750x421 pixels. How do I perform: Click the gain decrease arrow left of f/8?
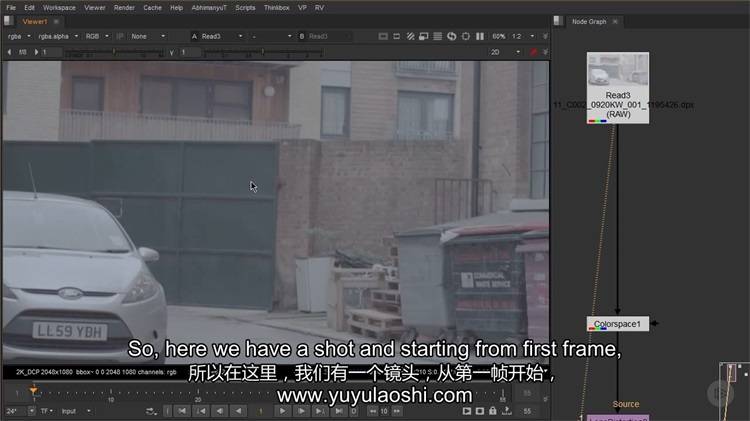click(x=9, y=52)
